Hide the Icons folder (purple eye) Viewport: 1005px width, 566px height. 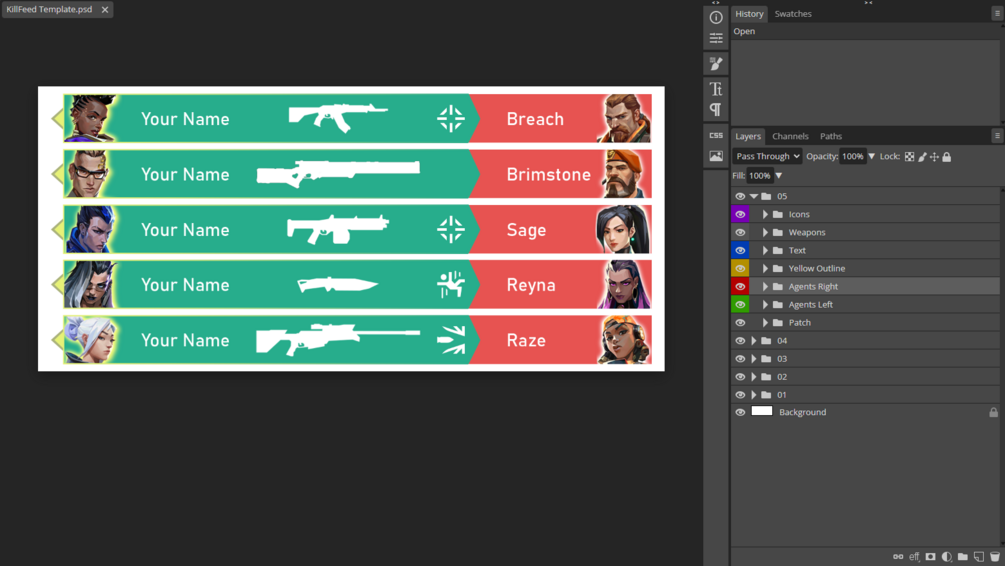tap(740, 214)
